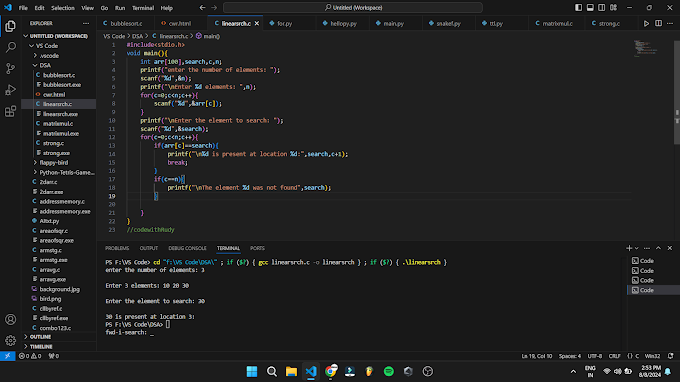Open background.jpg in the file tree
Image resolution: width=680 pixels, height=382 pixels.
click(x=59, y=289)
